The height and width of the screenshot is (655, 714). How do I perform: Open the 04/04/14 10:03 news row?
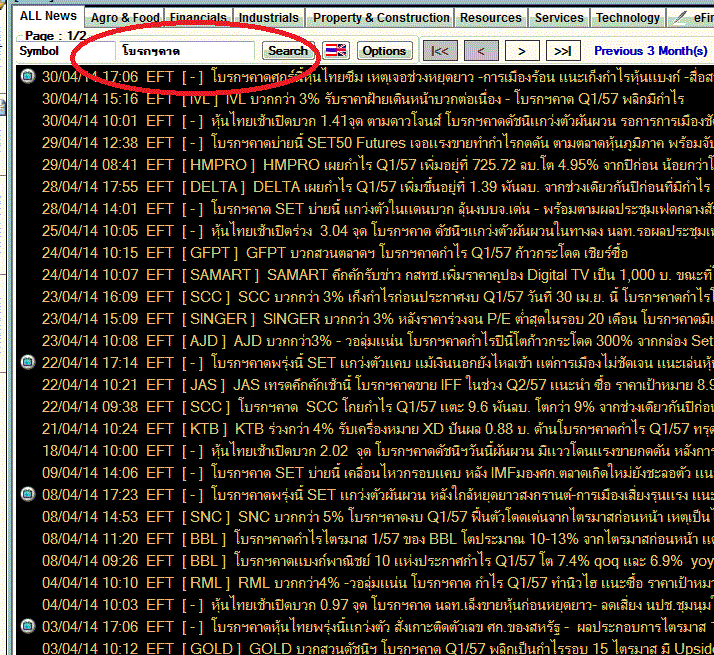(364, 604)
